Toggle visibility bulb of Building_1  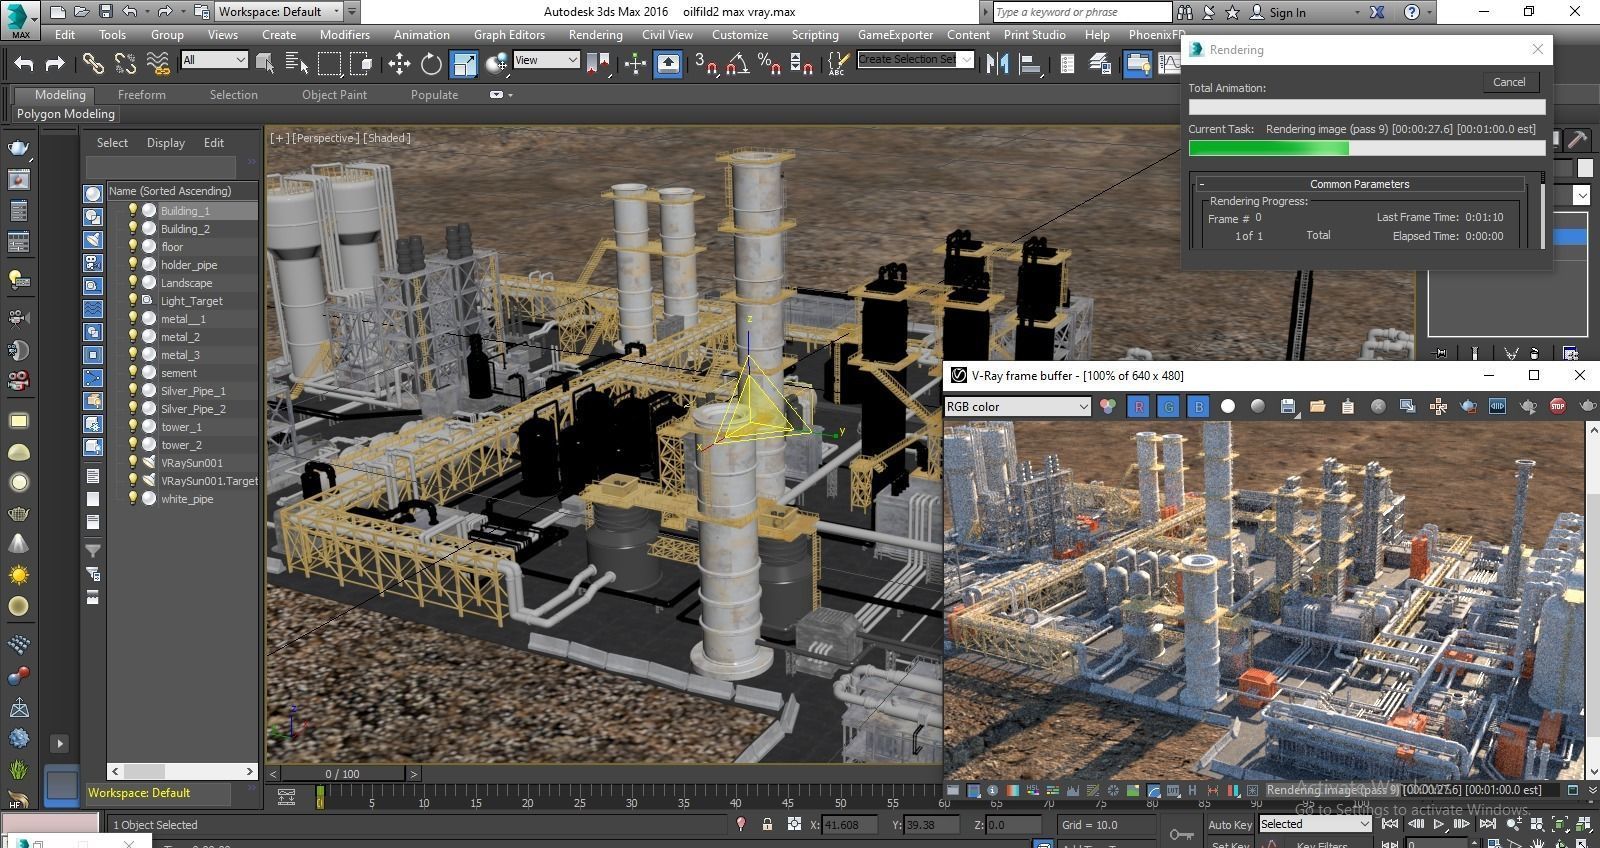[x=132, y=210]
